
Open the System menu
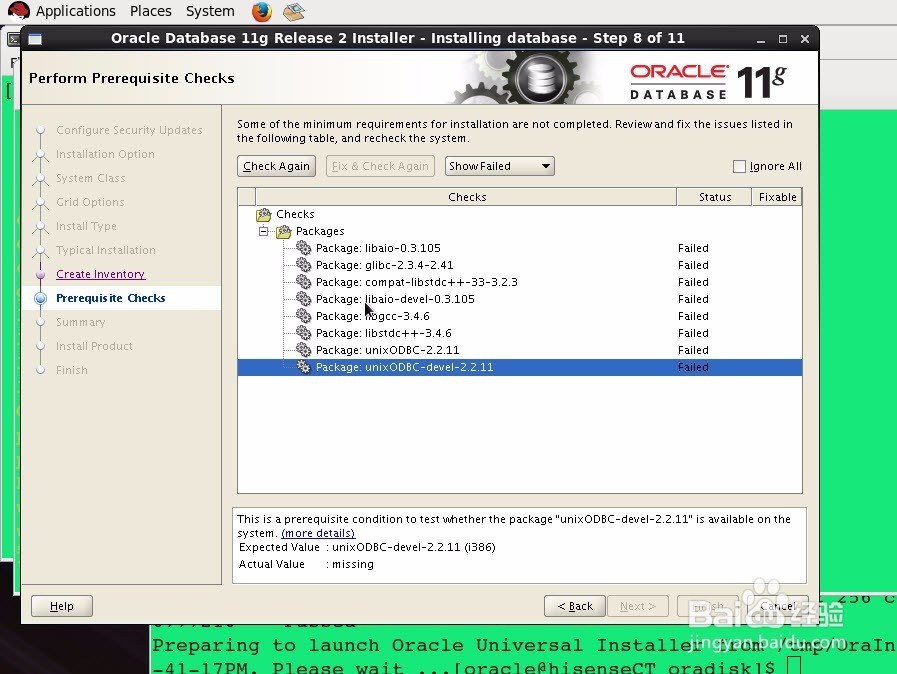(x=210, y=11)
